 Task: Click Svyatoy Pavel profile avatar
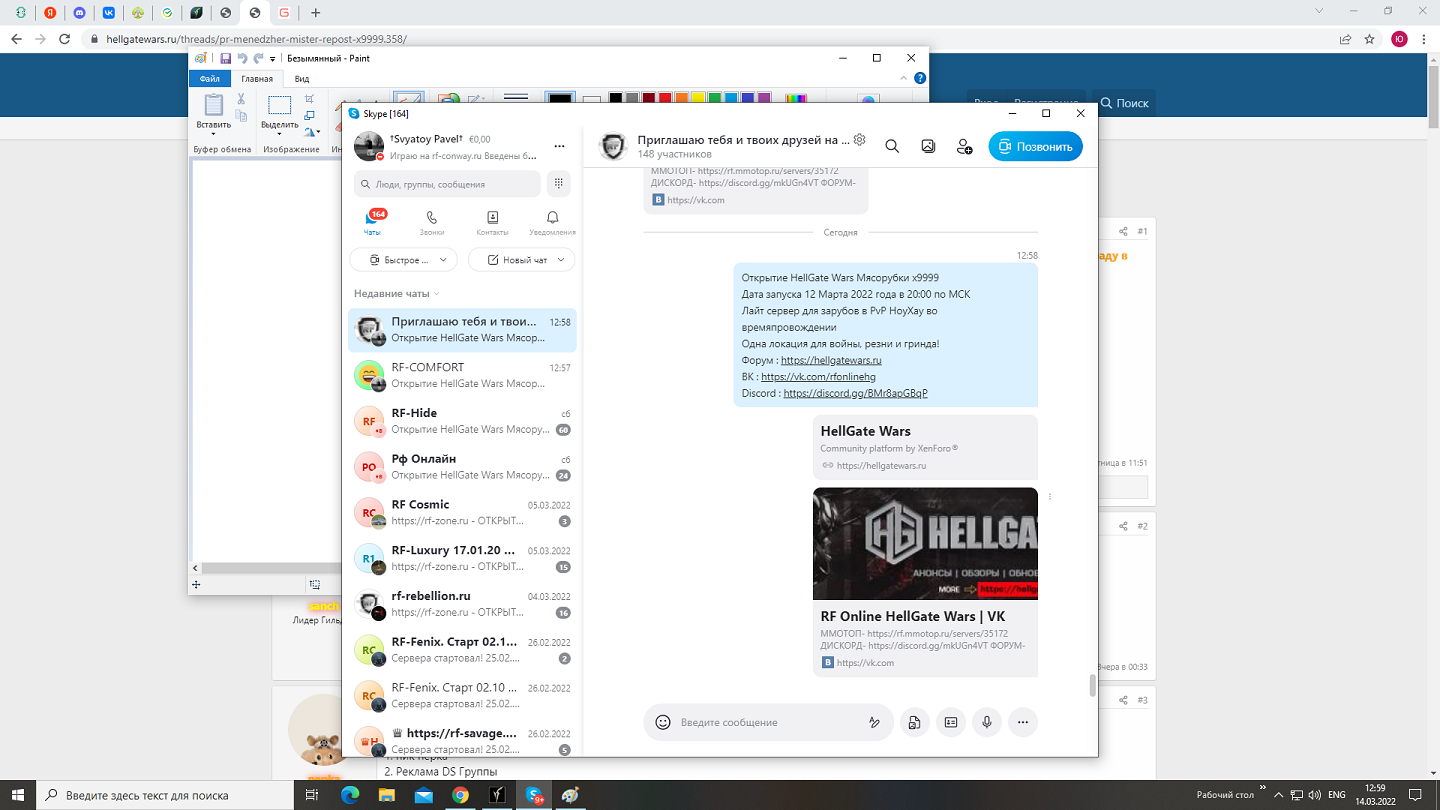coord(369,146)
